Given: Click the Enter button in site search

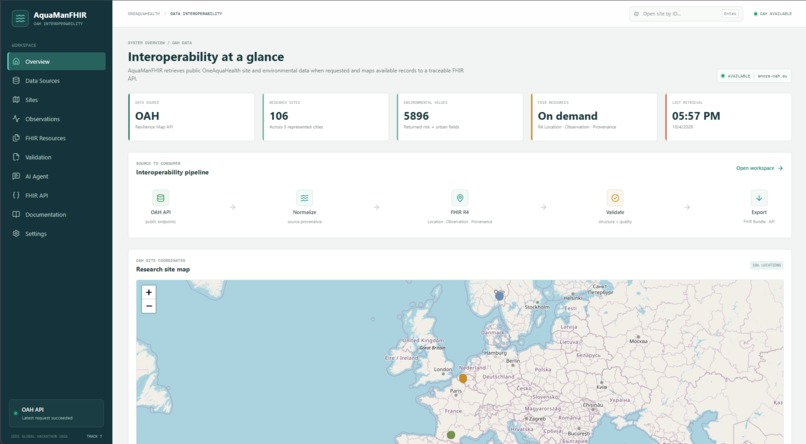Looking at the screenshot, I should 730,14.
